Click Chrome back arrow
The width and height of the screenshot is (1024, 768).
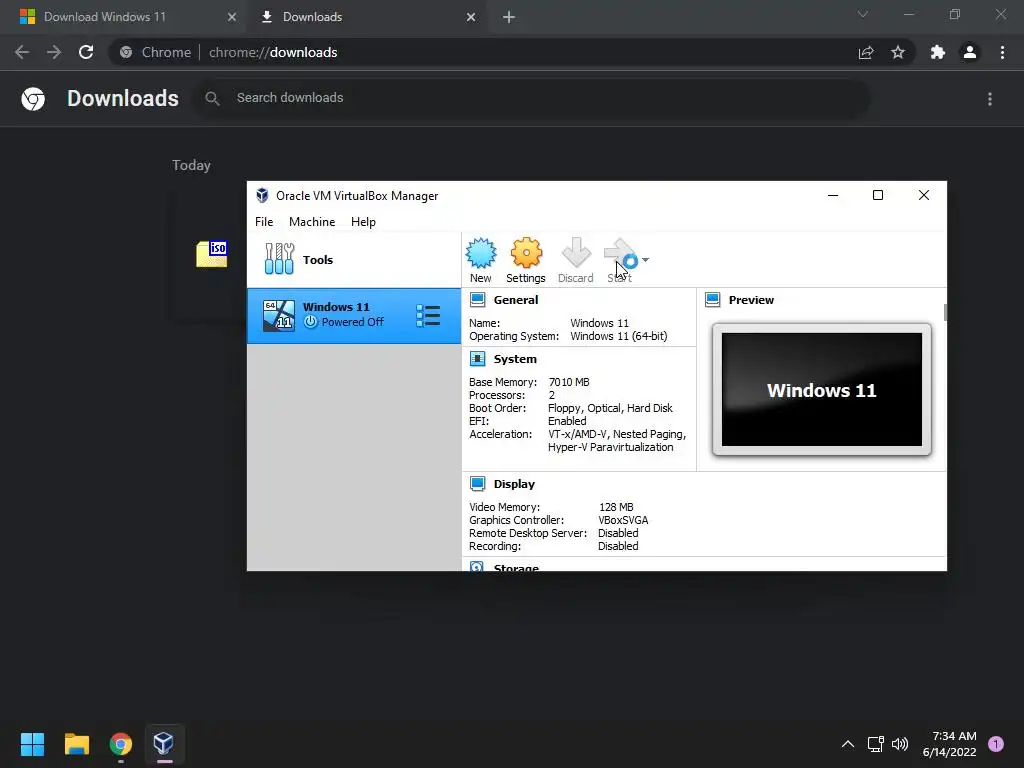[22, 52]
